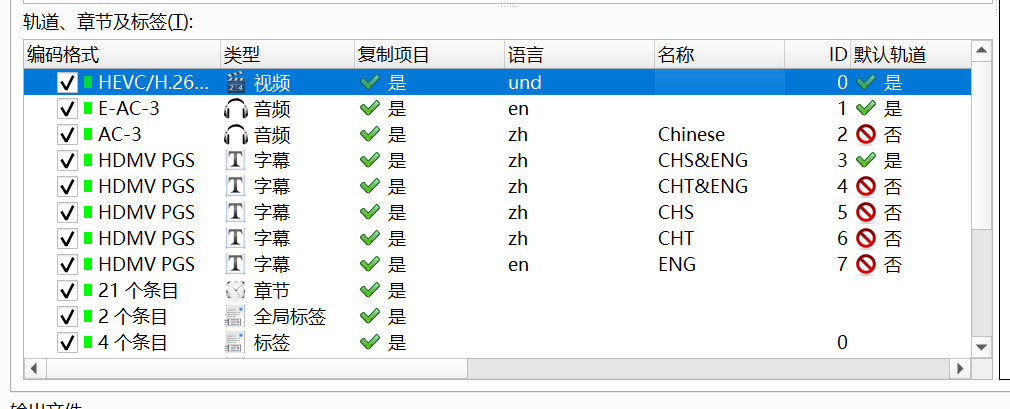Click default-track prohibited icon for ID 6
1010x409 pixels.
866,238
